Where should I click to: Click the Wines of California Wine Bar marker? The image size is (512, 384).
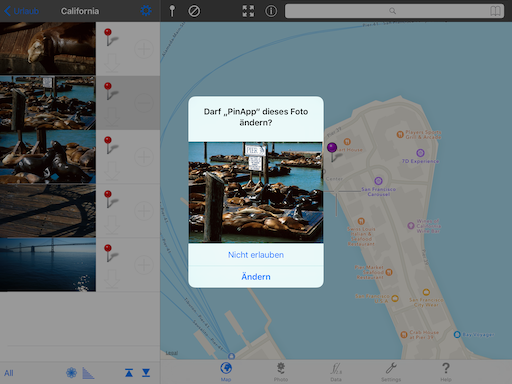pos(411,226)
